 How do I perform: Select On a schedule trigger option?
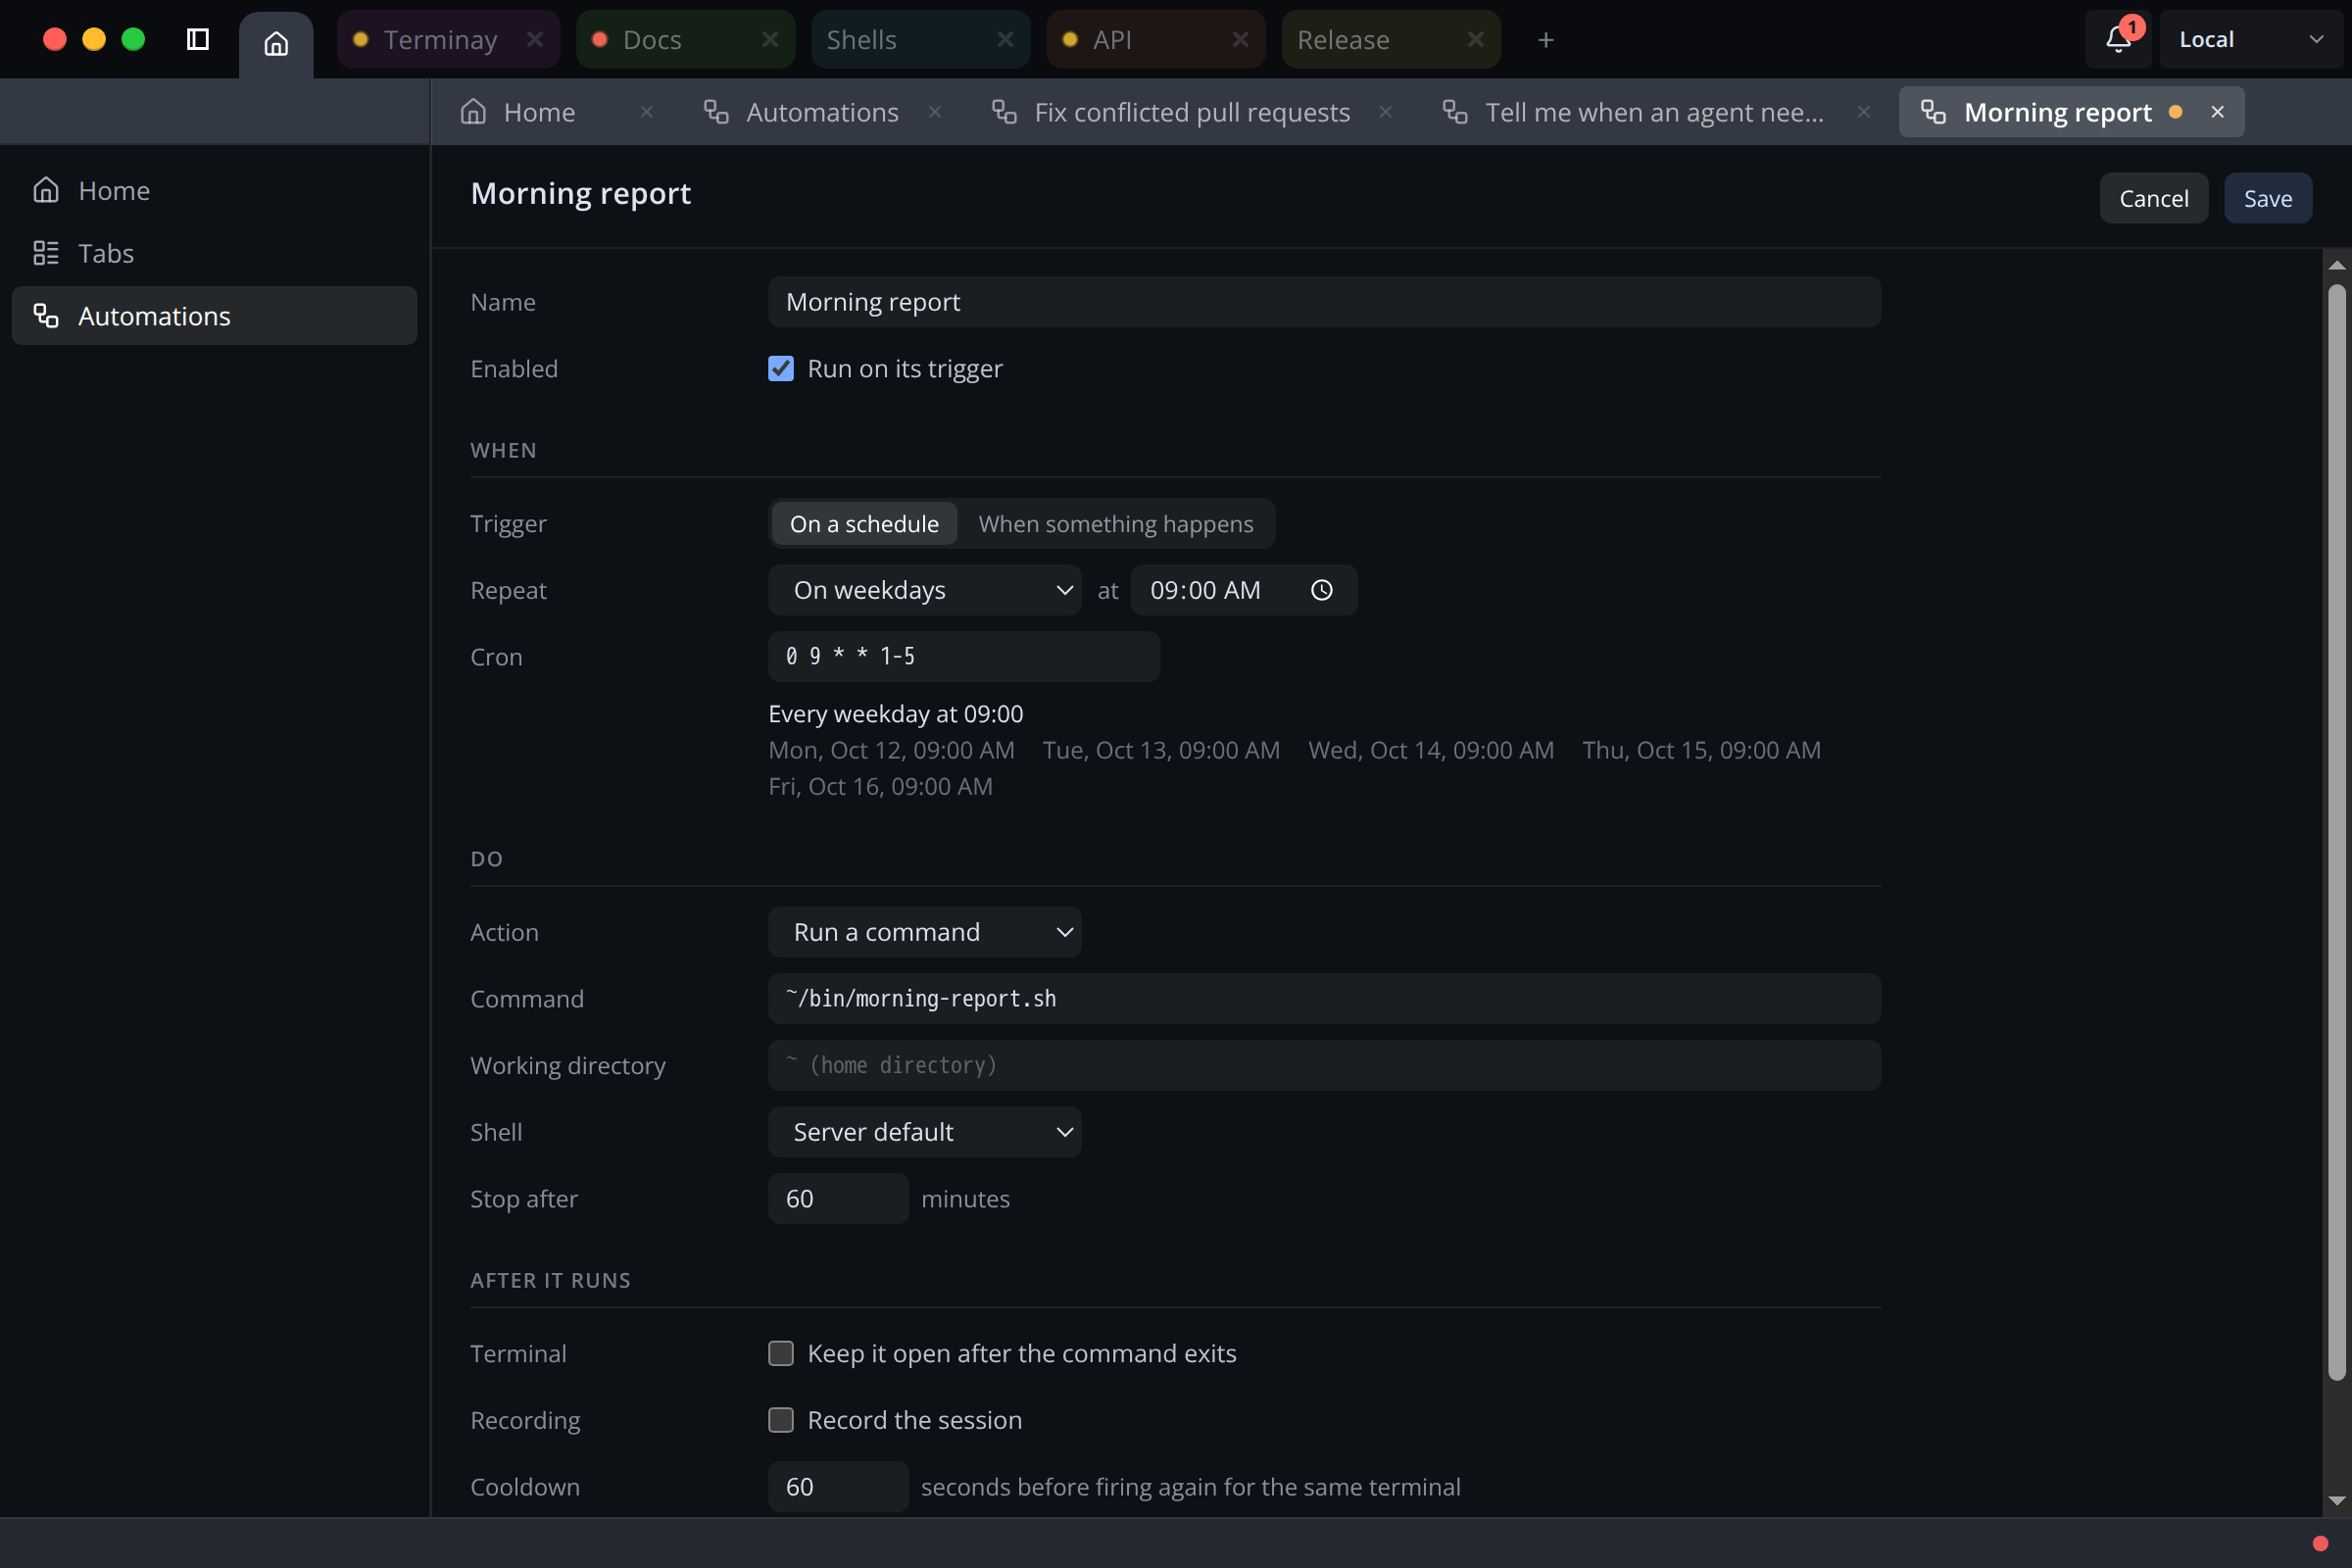click(864, 524)
